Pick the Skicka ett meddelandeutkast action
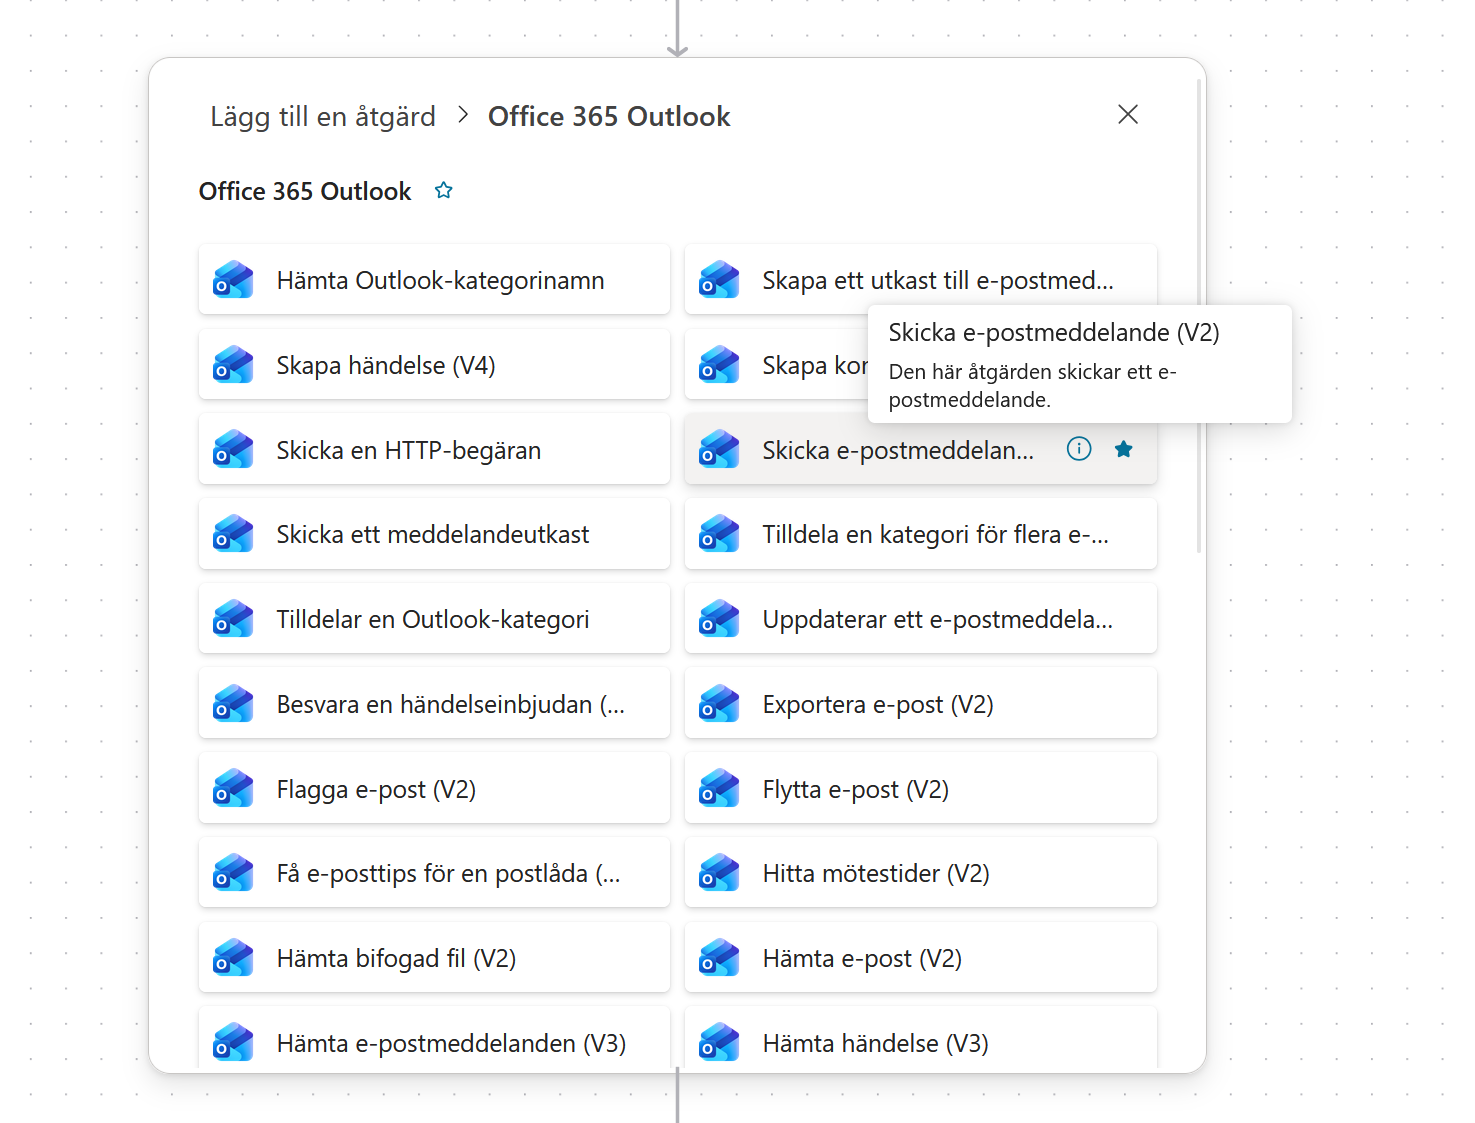Image resolution: width=1475 pixels, height=1123 pixels. pos(434,534)
